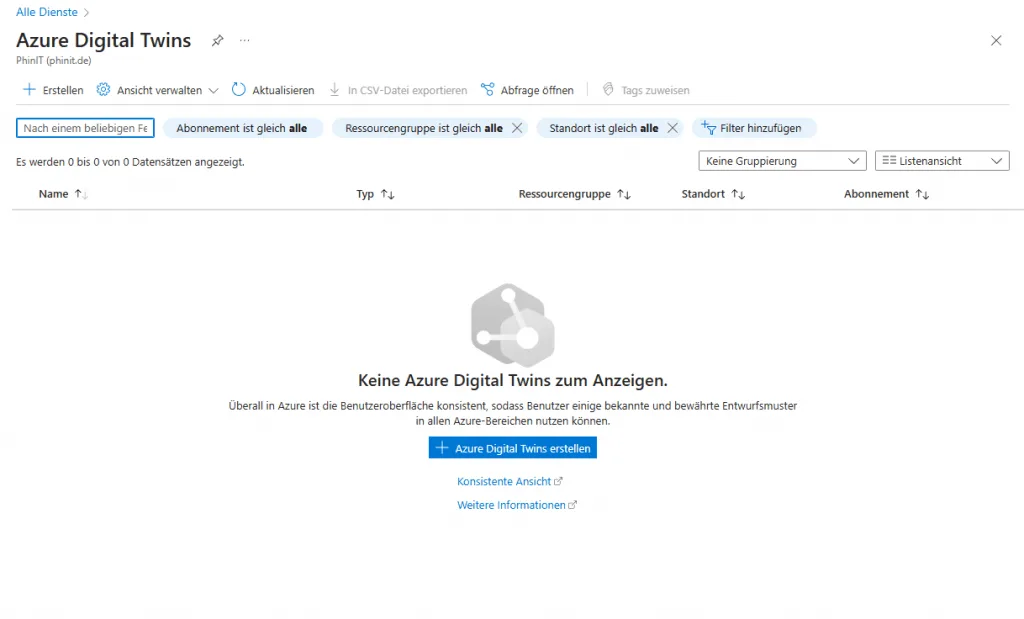Viewport: 1024px width, 619px height.
Task: Click Azure Digital Twins erstellen button
Action: (x=512, y=449)
